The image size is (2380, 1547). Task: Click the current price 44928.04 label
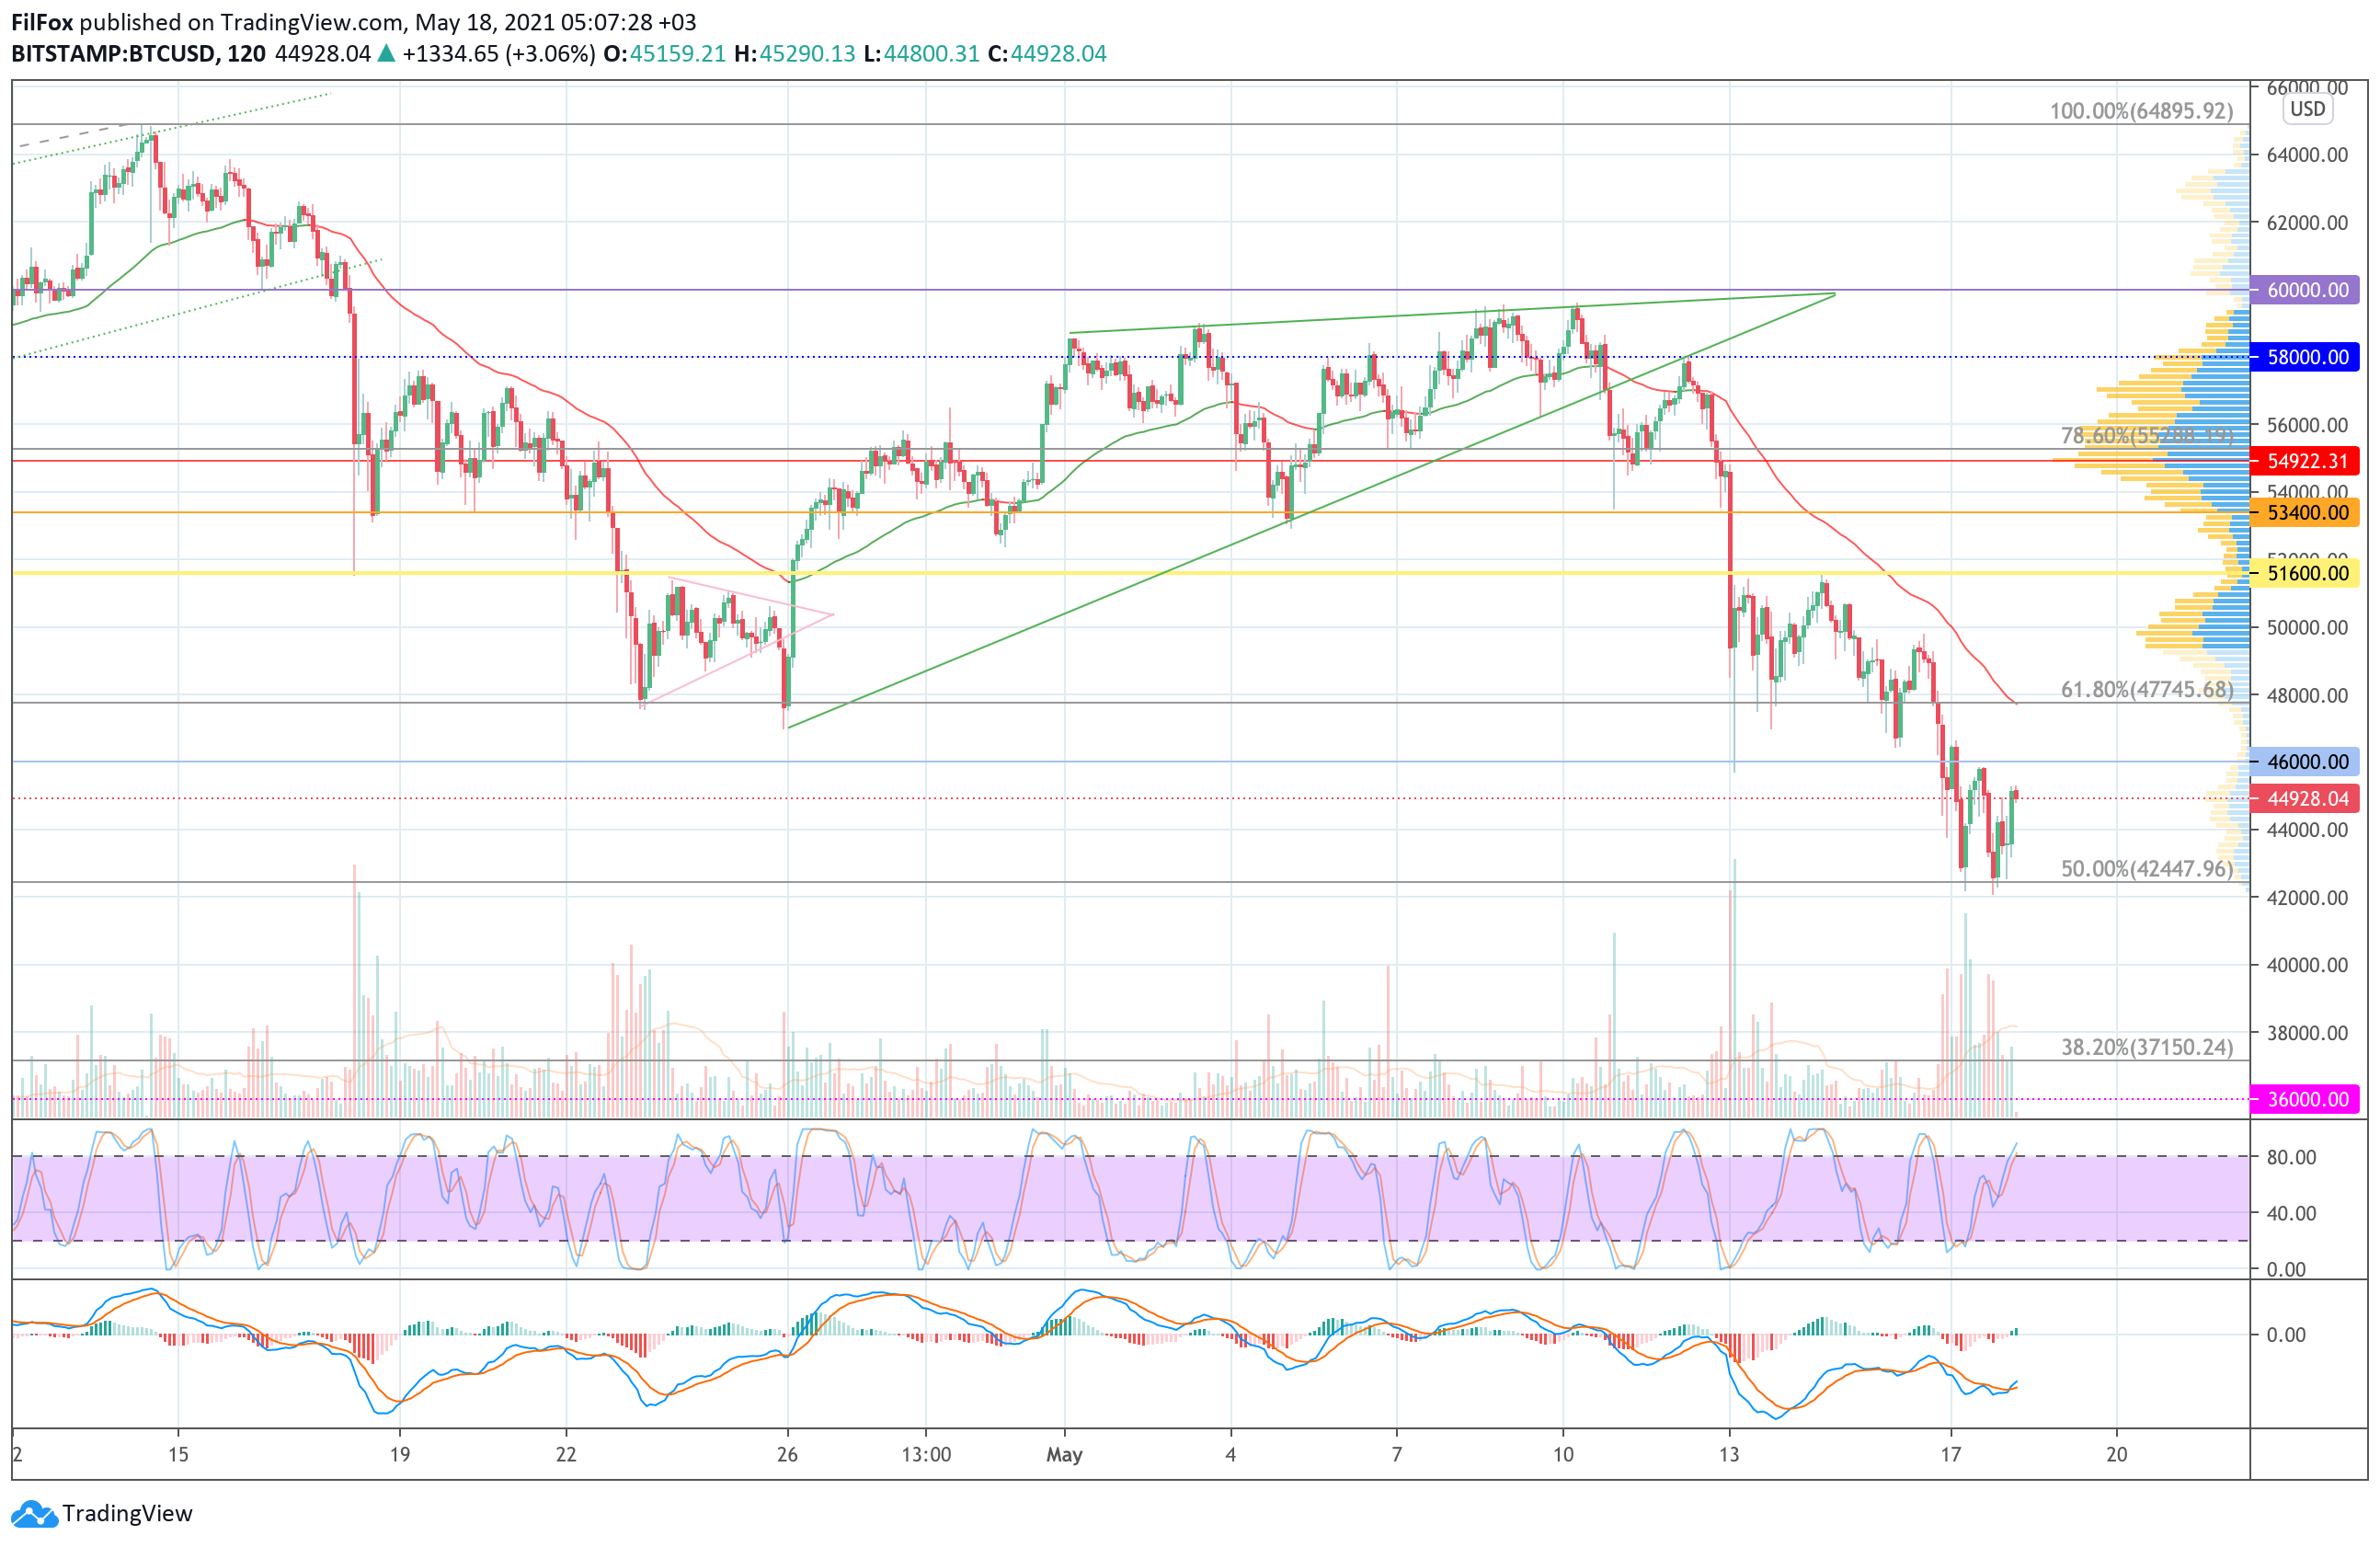point(2306,799)
